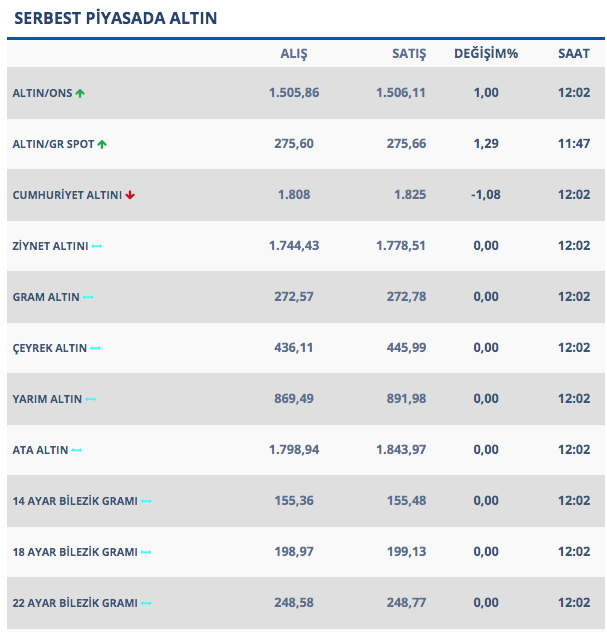
Task: Click the green up arrow beside ALTIN/ONS
Action: [x=80, y=93]
